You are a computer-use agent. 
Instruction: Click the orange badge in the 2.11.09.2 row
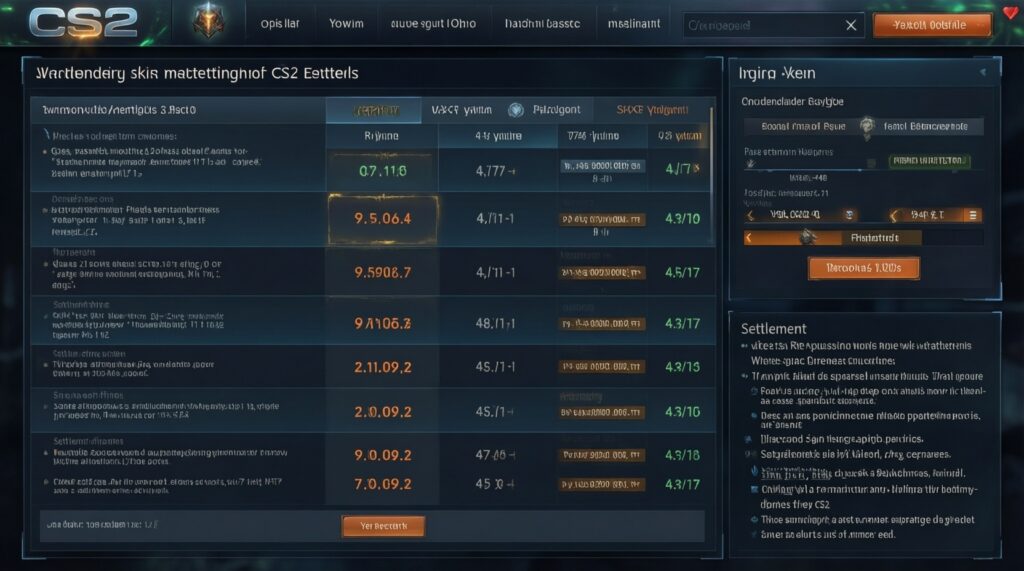click(x=601, y=367)
